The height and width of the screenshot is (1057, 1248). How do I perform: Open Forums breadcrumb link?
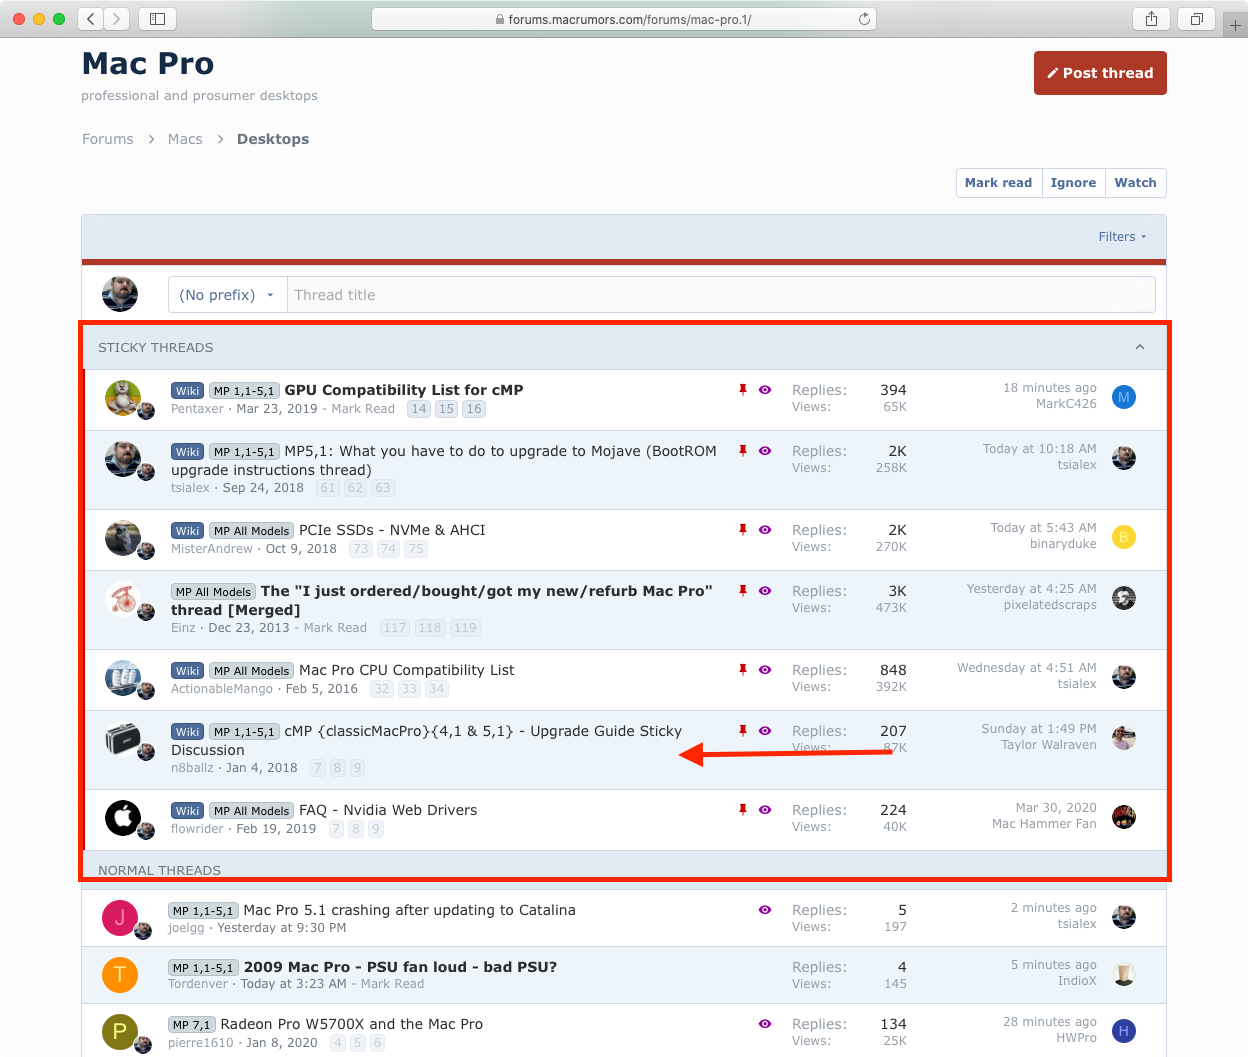pyautogui.click(x=108, y=139)
